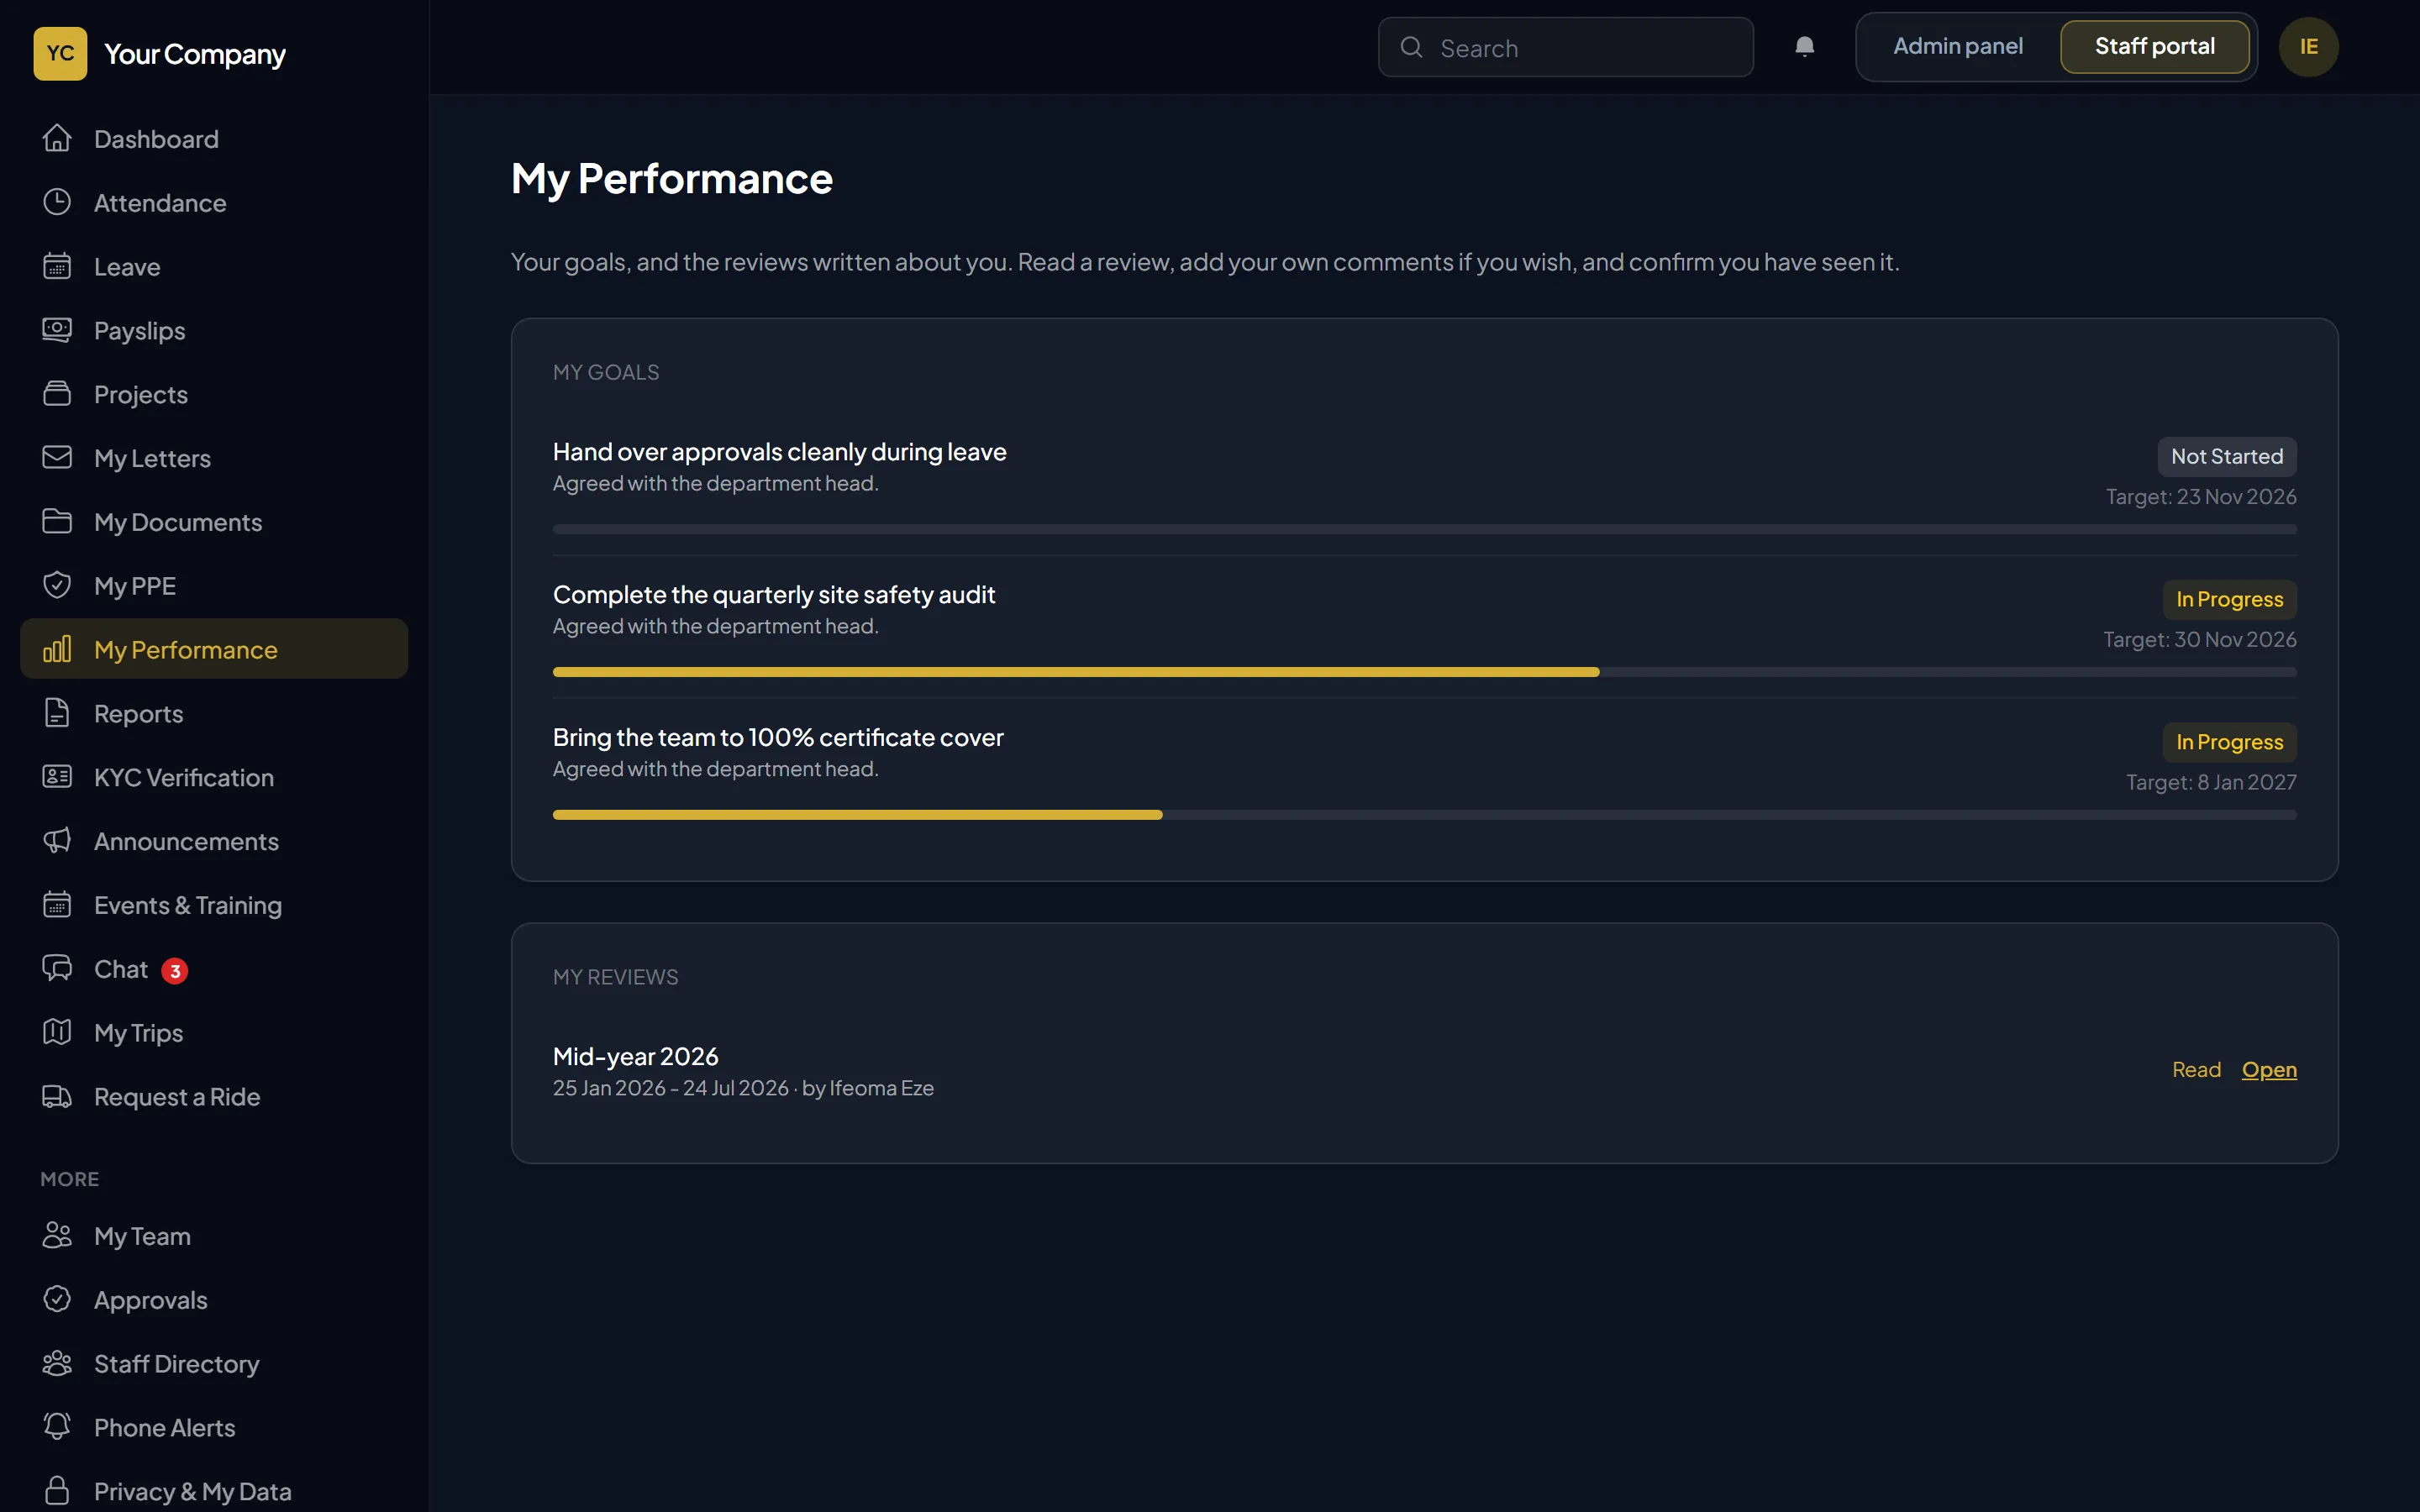Click the Privacy & My Data lock icon

click(x=57, y=1491)
